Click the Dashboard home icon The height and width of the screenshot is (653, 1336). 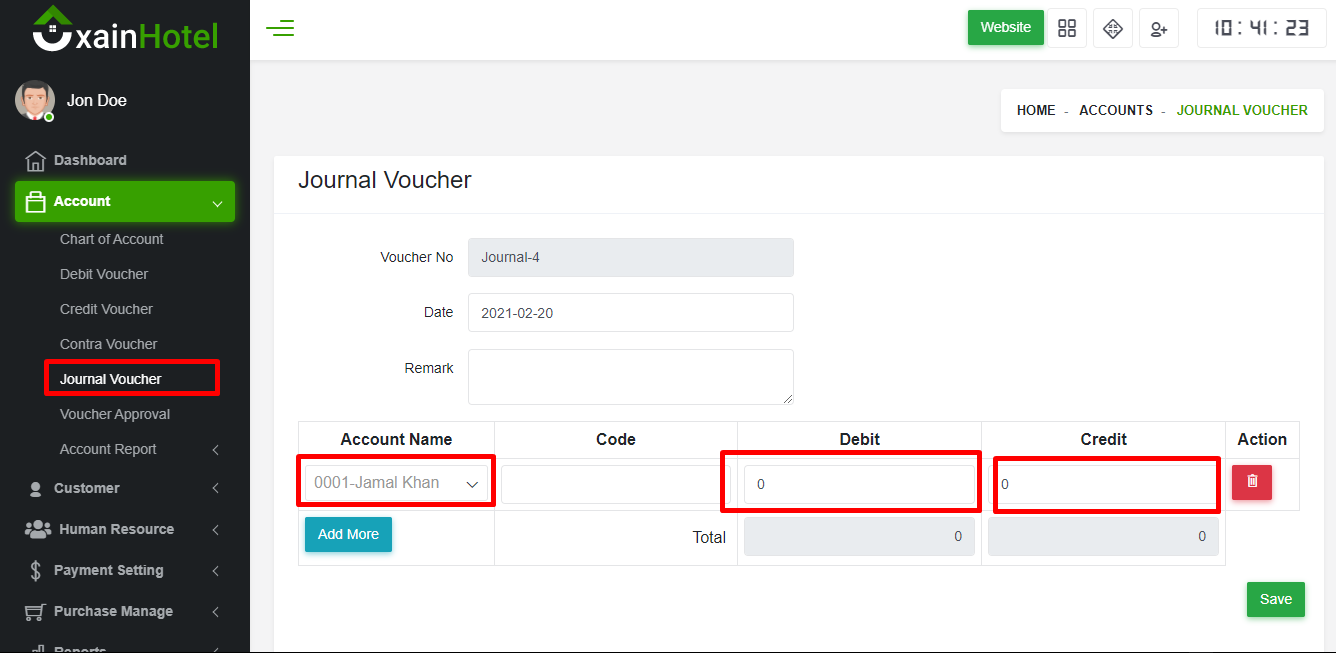tap(35, 161)
